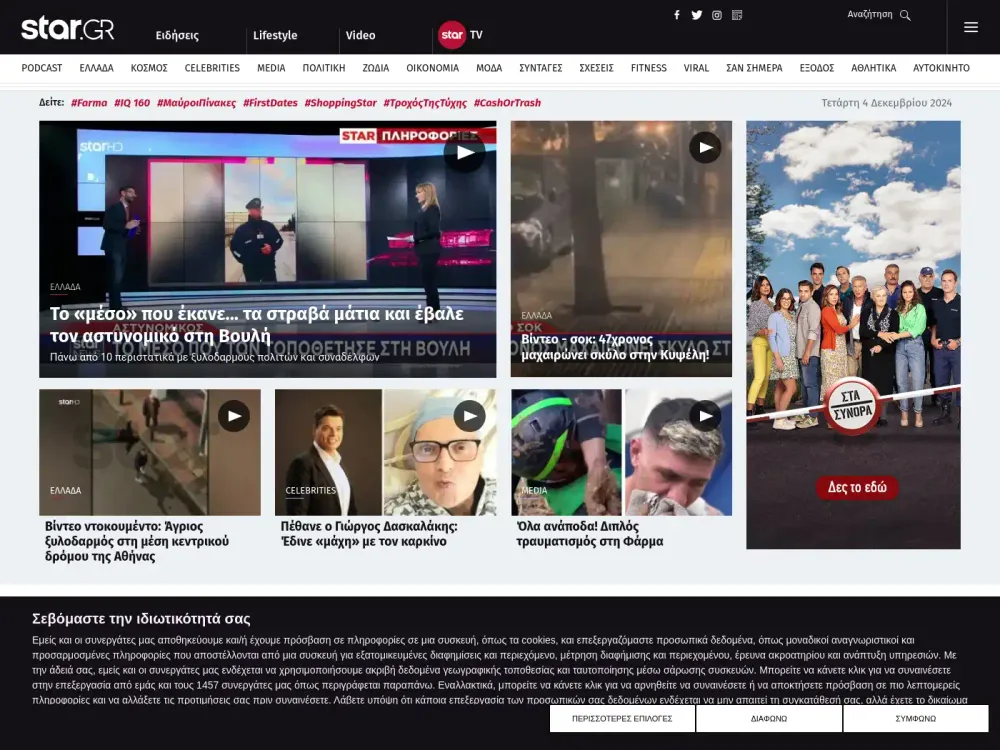The width and height of the screenshot is (1000, 750).
Task: Open Γιώργος Δασκαλάκης article thumbnail
Action: click(x=385, y=452)
